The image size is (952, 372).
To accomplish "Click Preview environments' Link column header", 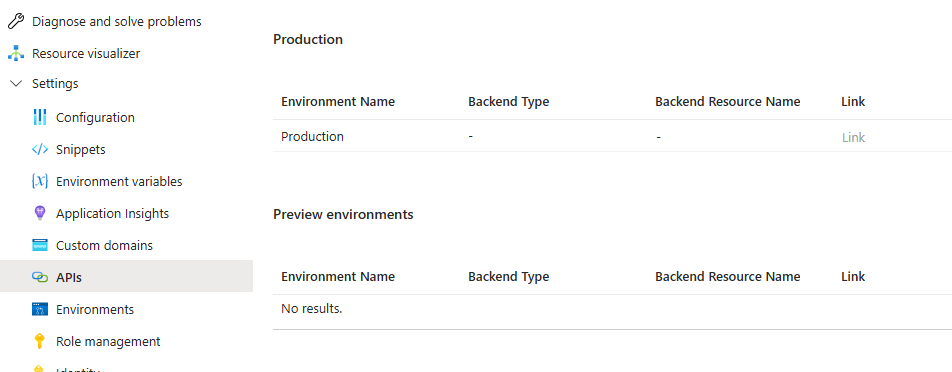I will pyautogui.click(x=853, y=277).
